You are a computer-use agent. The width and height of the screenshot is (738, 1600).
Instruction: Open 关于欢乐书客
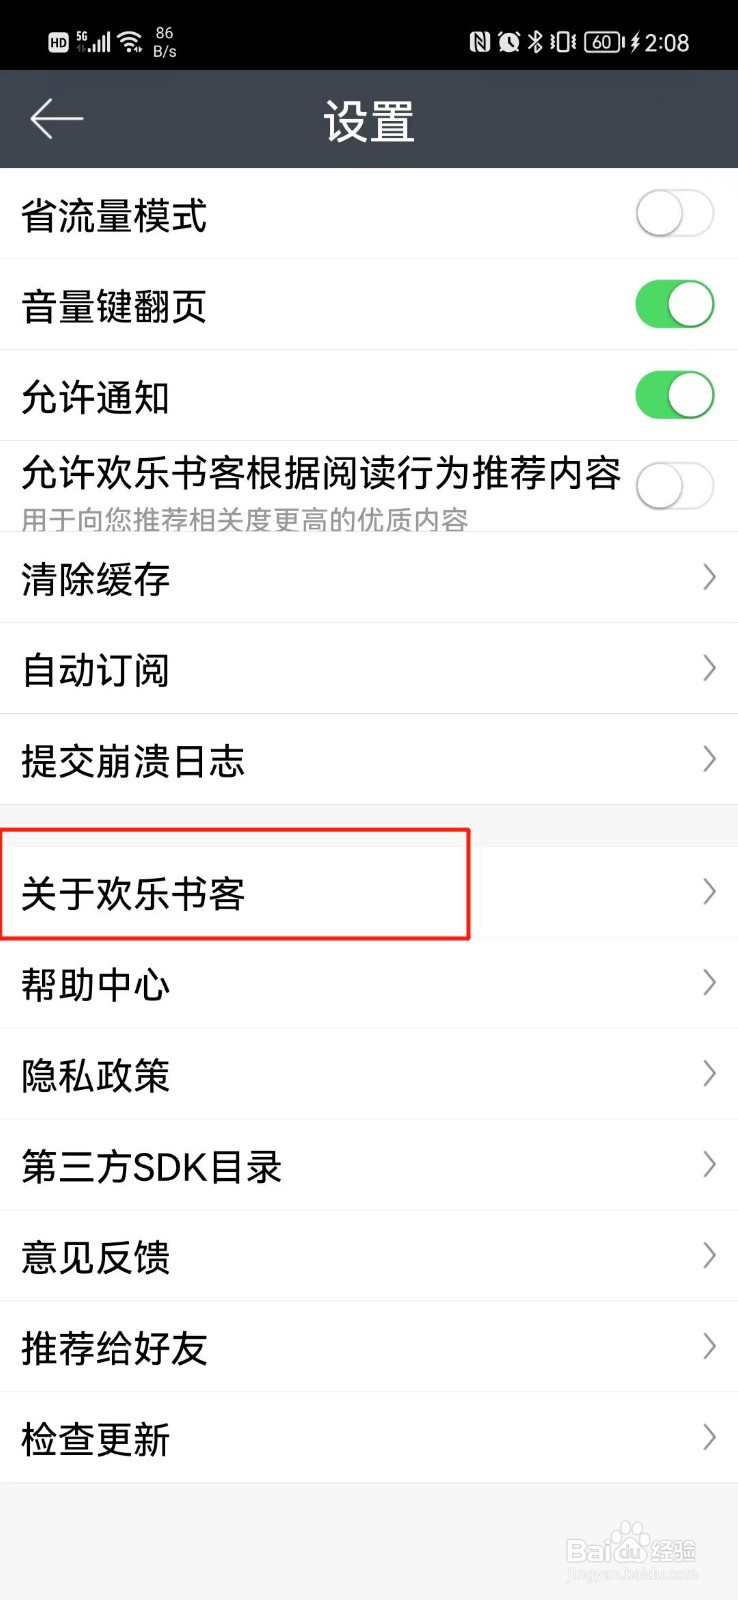(369, 892)
